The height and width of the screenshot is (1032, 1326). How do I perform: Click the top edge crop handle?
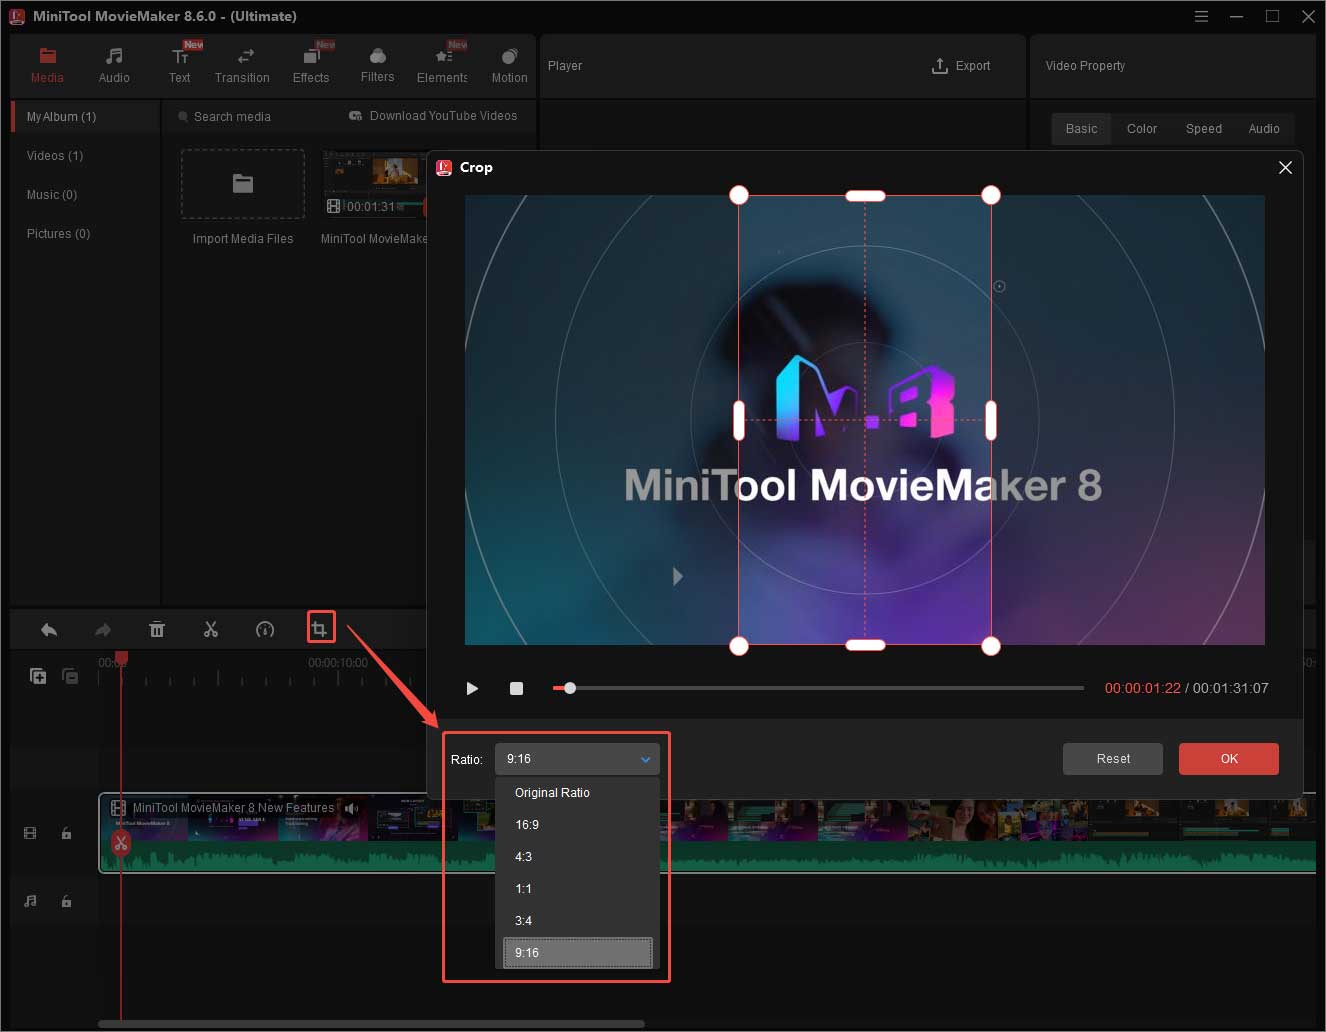865,196
